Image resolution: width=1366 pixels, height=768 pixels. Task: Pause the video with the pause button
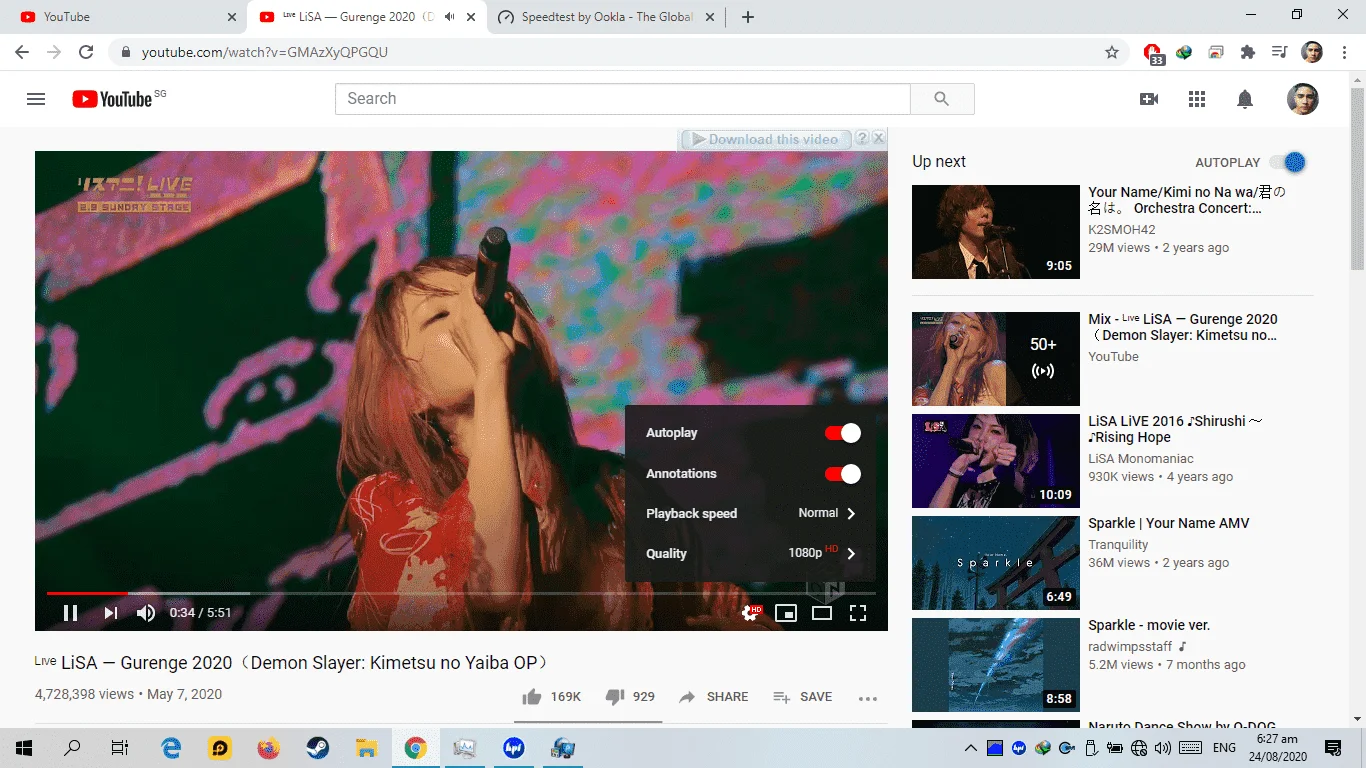coord(71,613)
